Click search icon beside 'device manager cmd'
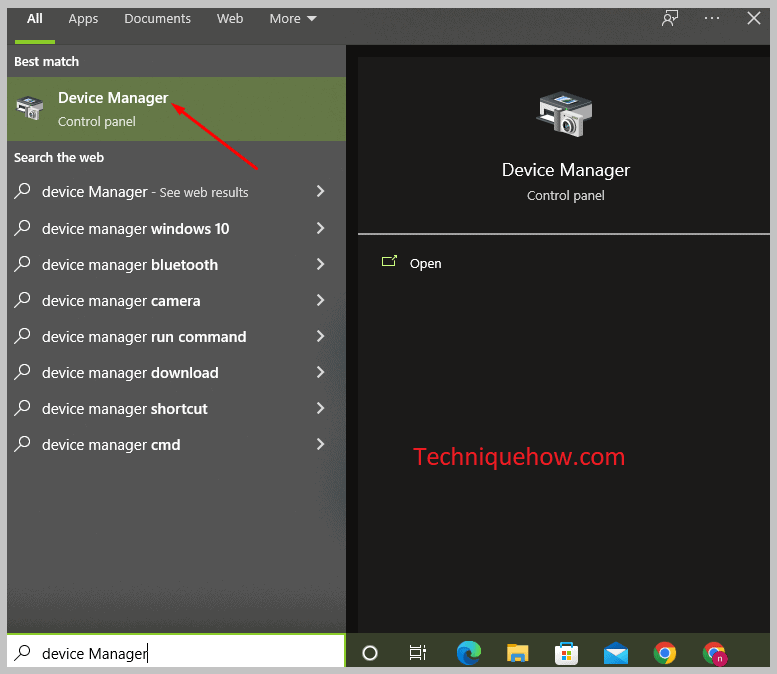This screenshot has width=777, height=674. [x=22, y=444]
